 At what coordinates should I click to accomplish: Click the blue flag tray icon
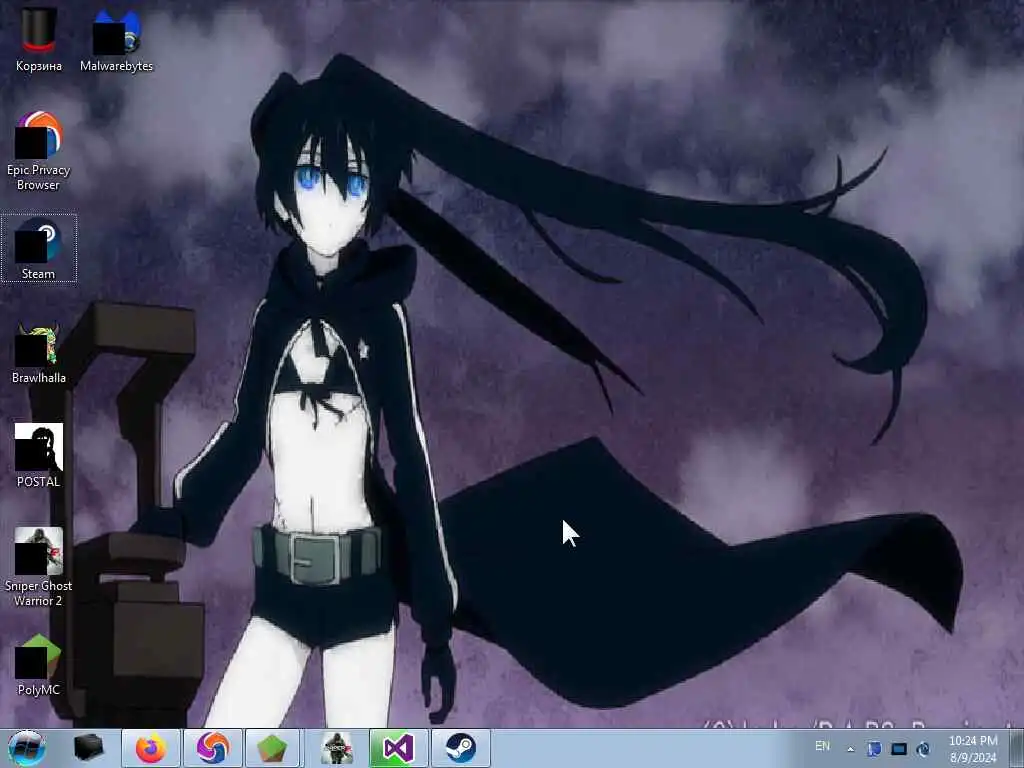click(x=874, y=749)
